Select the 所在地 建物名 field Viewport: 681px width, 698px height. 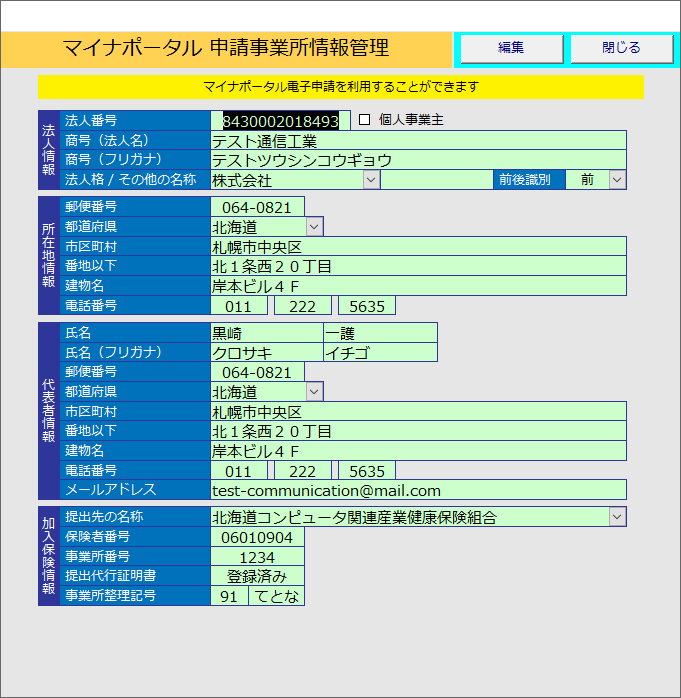pyautogui.click(x=418, y=286)
